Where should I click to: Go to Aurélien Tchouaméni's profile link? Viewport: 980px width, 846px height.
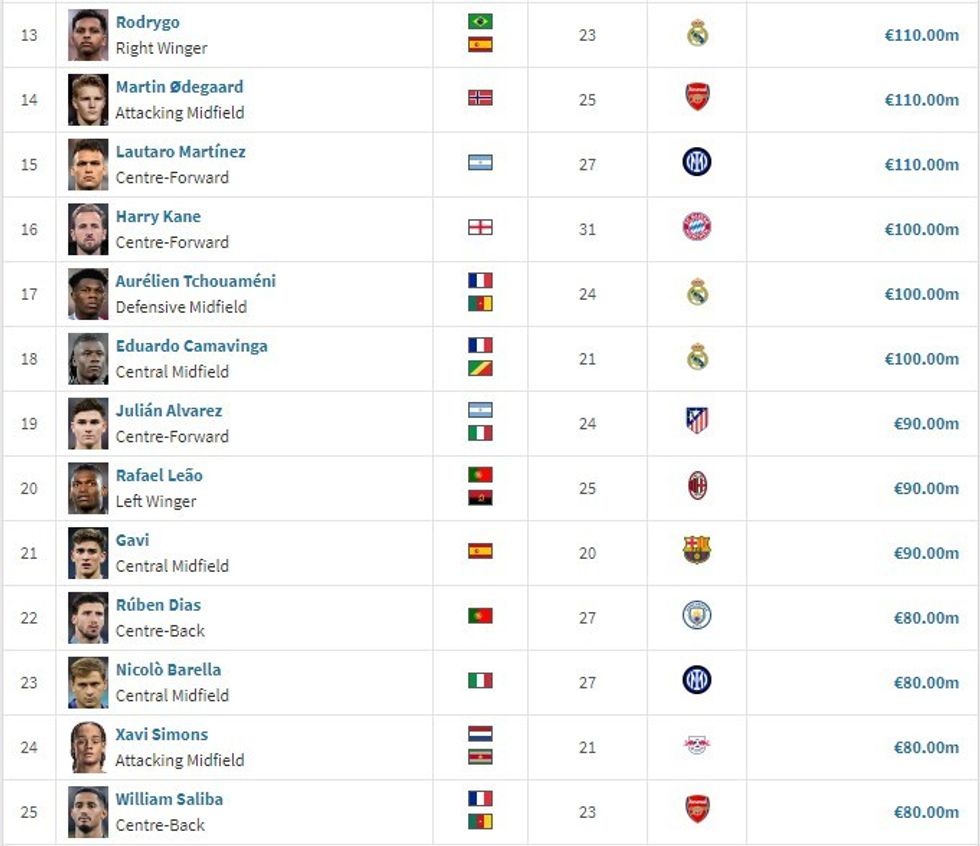195,281
